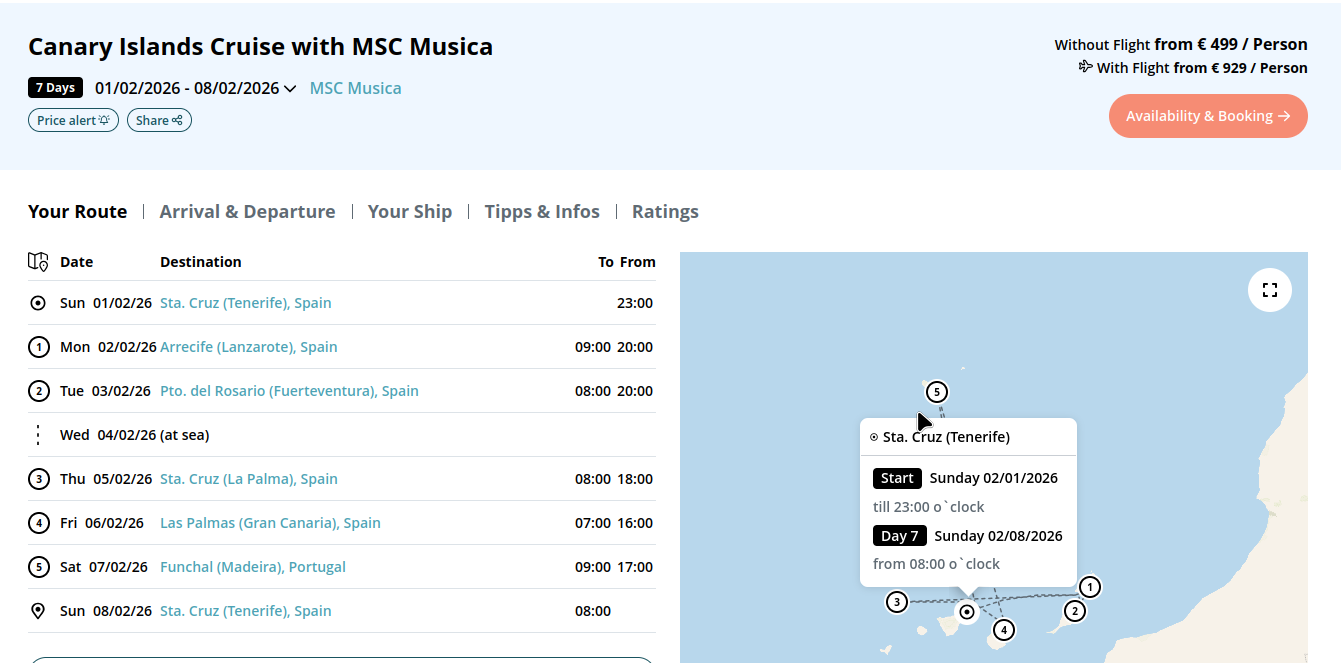
Task: Click map marker number 3 for La Palma
Action: [897, 602]
